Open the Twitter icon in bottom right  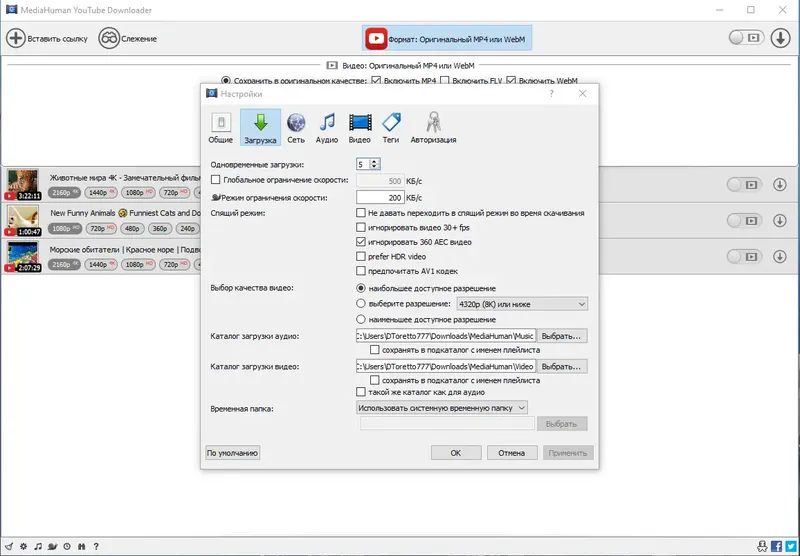(x=791, y=546)
